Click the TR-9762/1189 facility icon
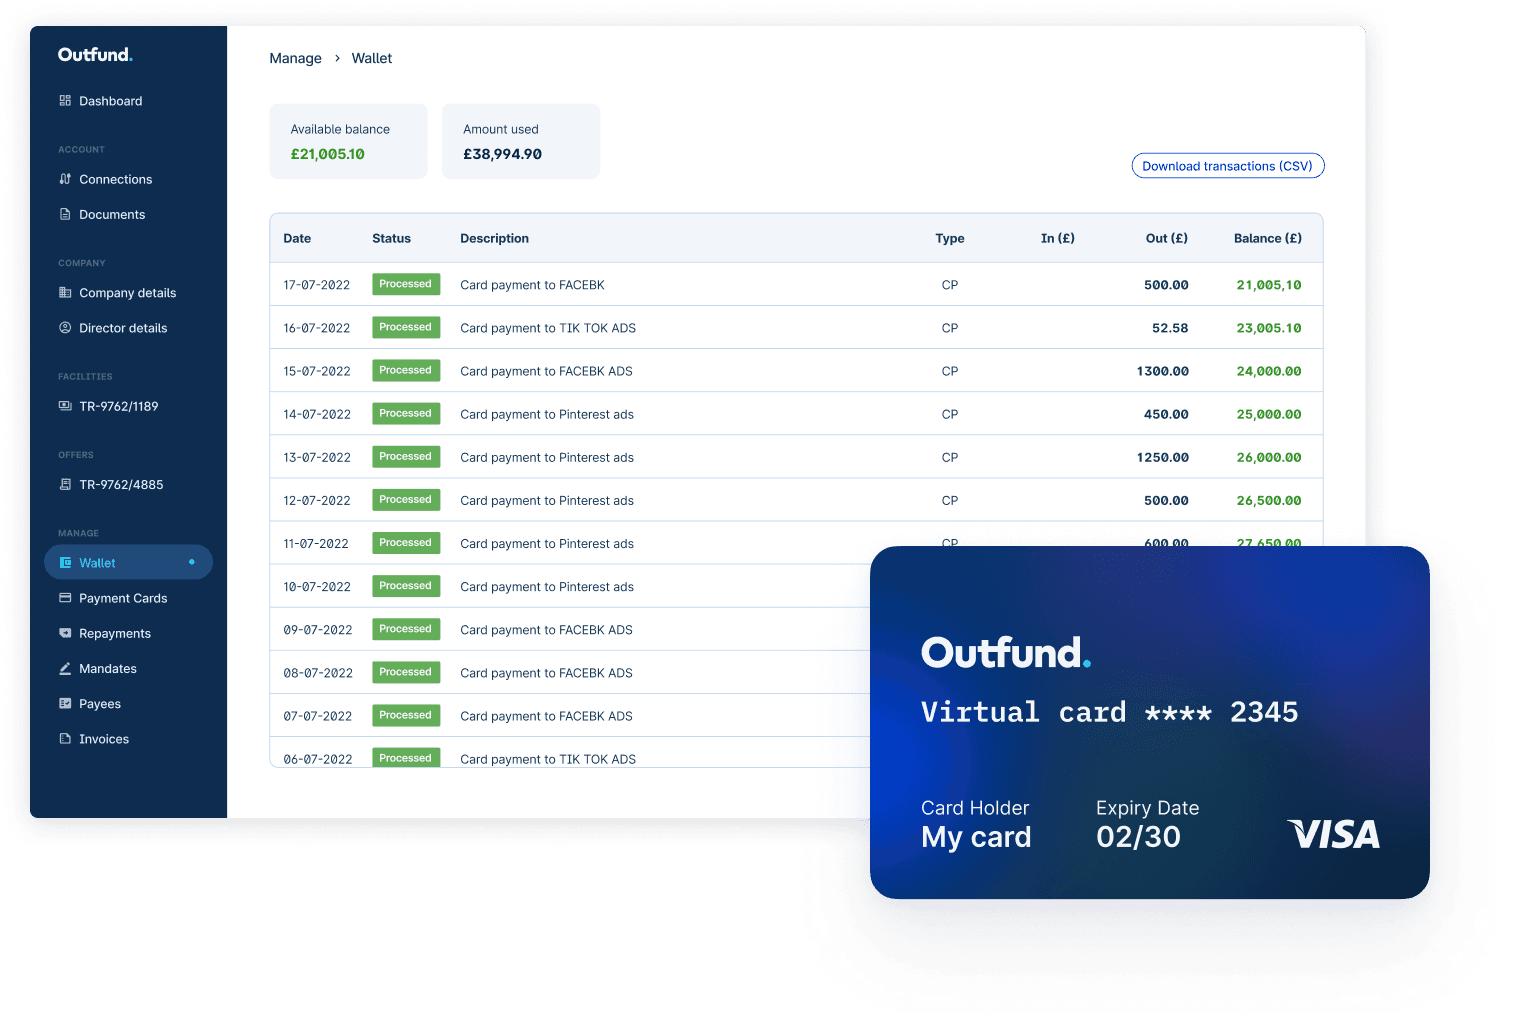This screenshot has width=1520, height=1036. pos(65,406)
